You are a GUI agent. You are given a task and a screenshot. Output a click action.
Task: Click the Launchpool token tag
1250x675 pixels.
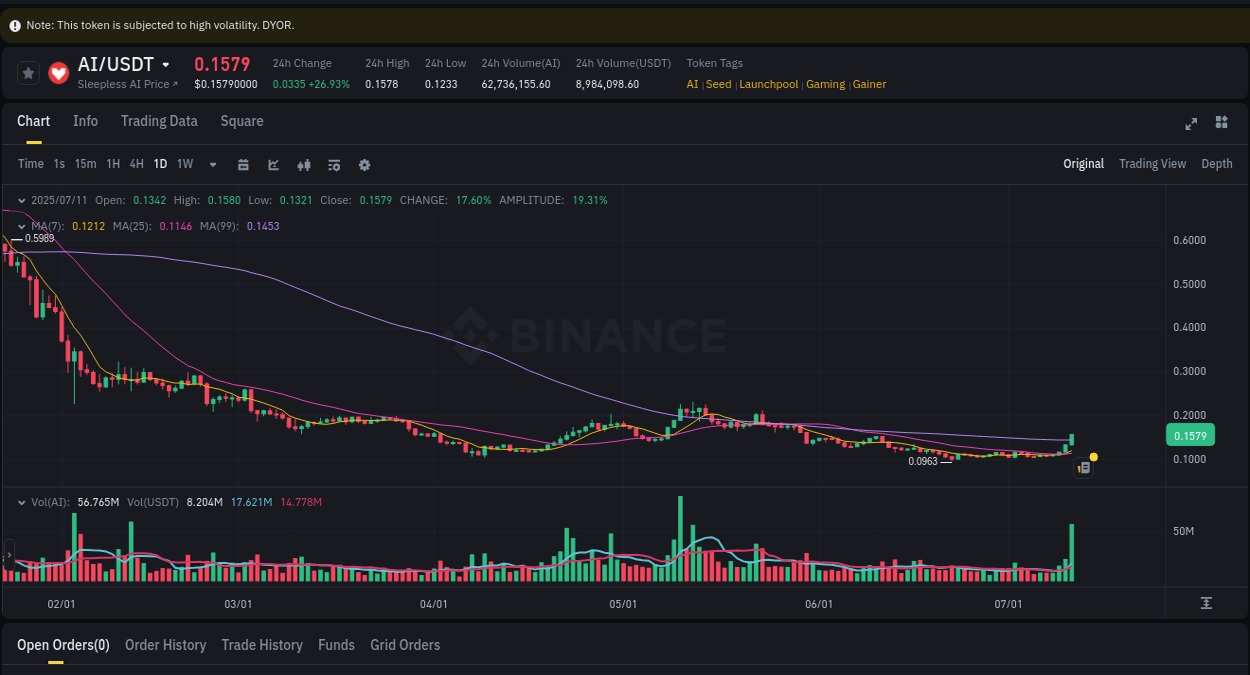point(768,84)
